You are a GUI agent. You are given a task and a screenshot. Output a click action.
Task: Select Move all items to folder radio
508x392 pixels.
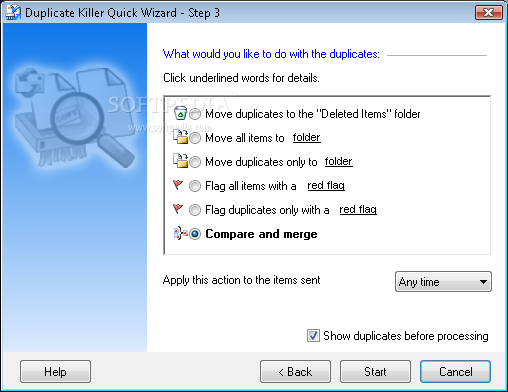point(195,138)
